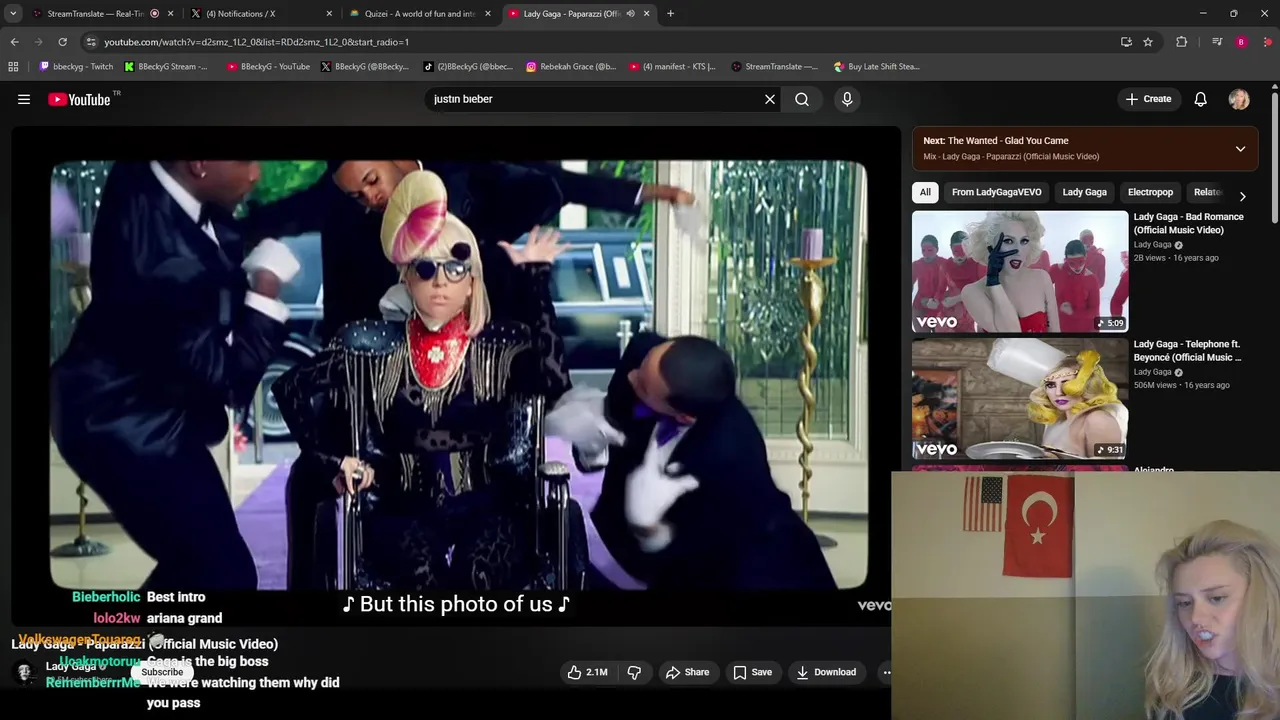Open Lady Gaga channel under Bad Romance
1280x720 pixels.
click(x=1152, y=244)
